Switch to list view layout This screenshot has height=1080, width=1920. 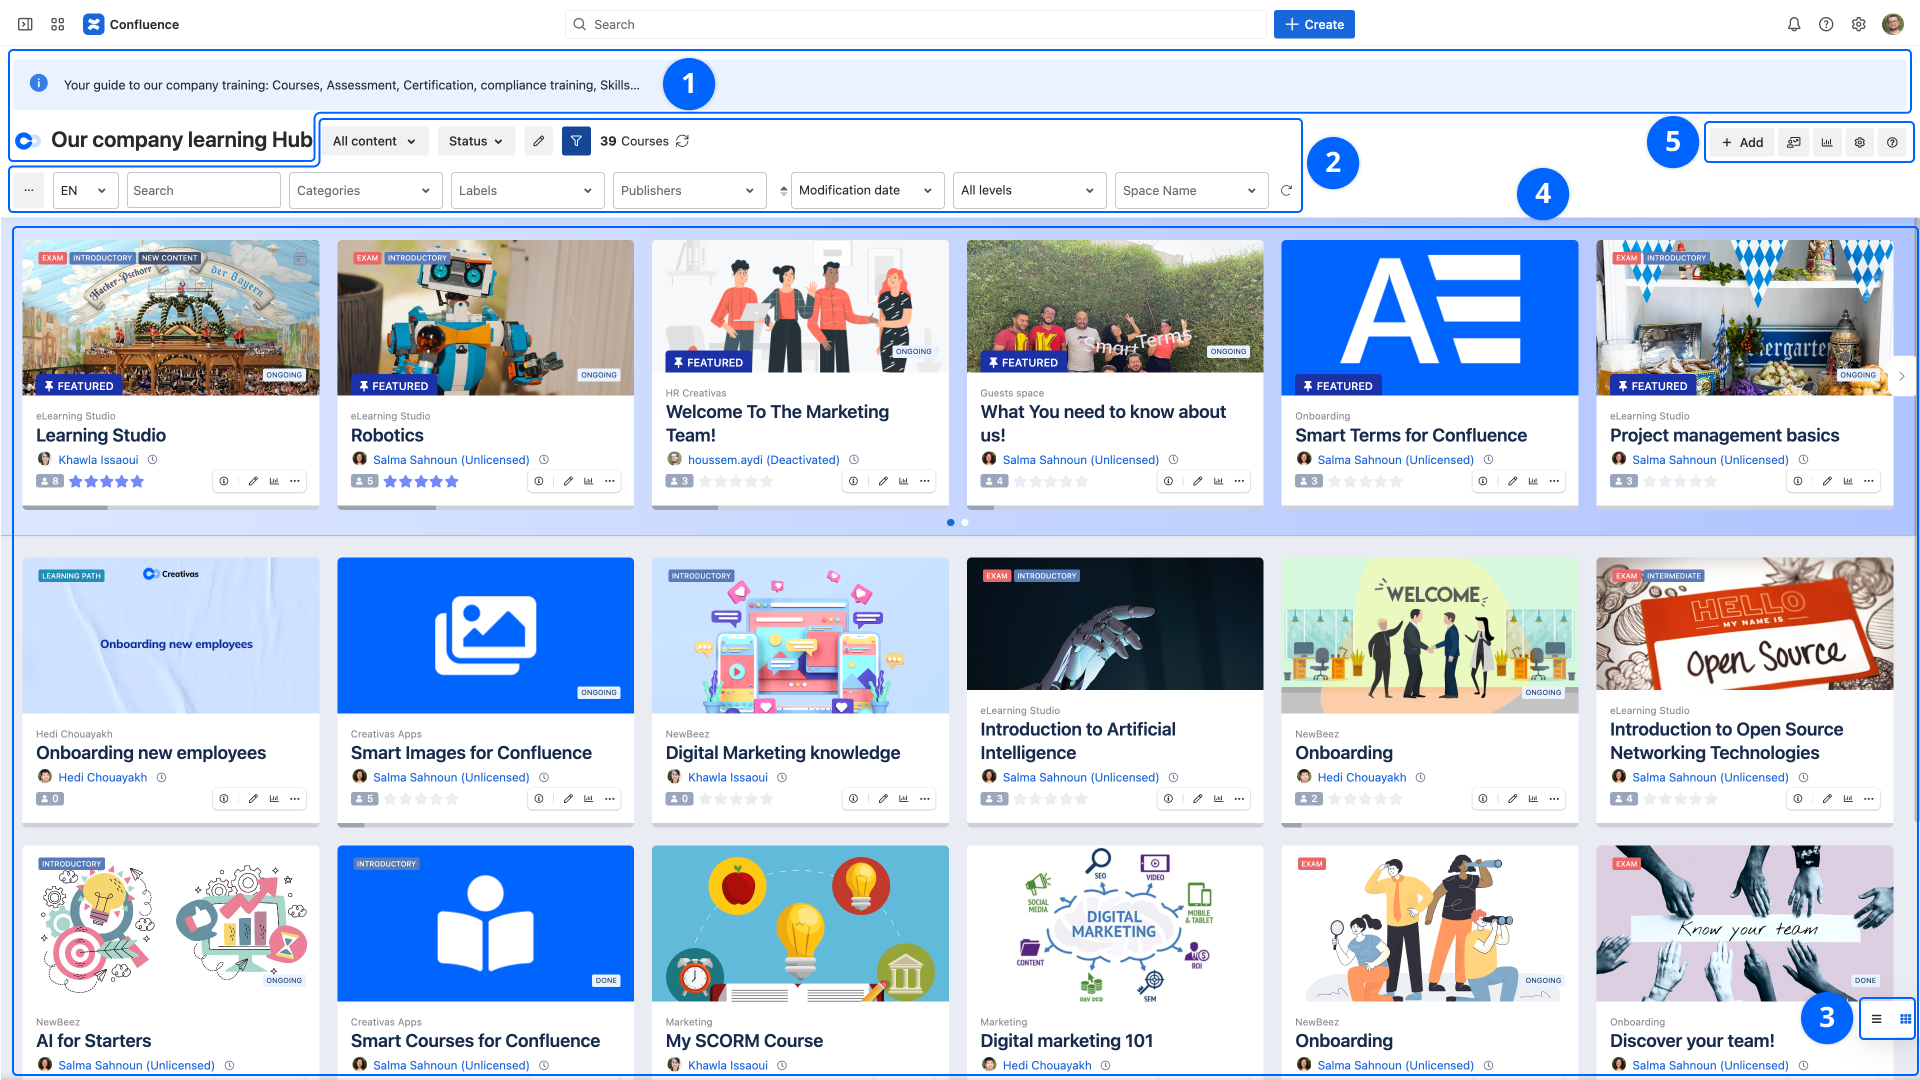pos(1876,1019)
